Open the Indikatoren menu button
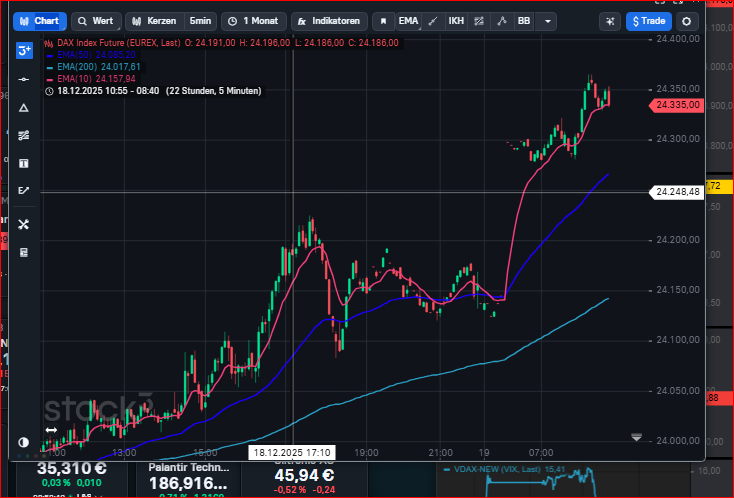The height and width of the screenshot is (498, 734). pos(329,21)
